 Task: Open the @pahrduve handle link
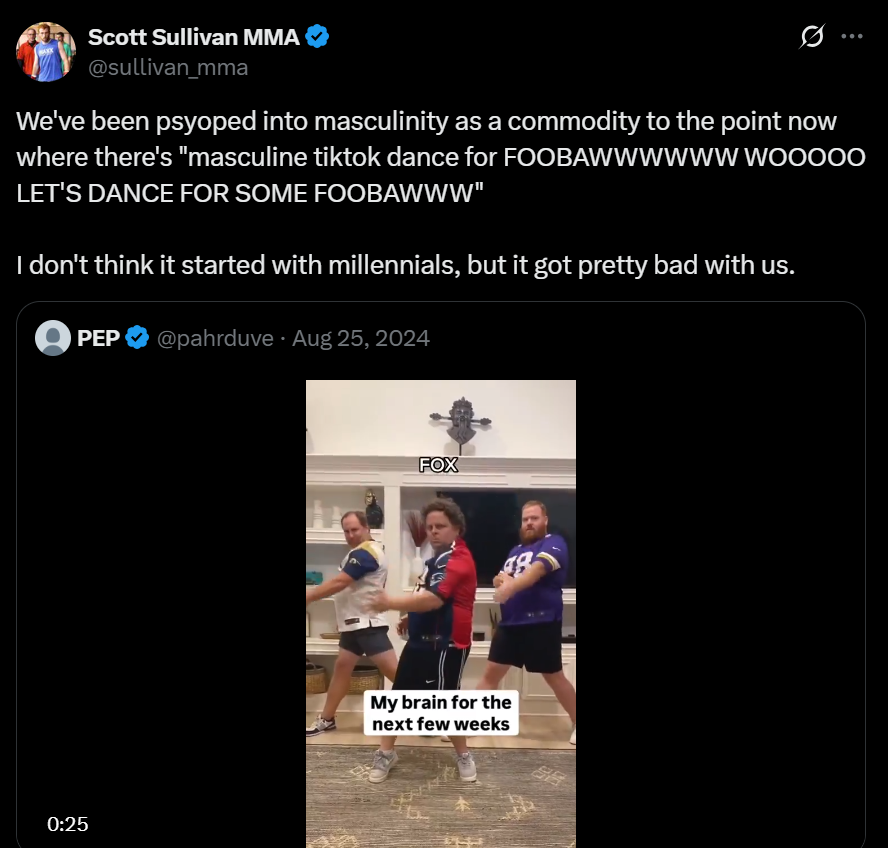[x=213, y=338]
